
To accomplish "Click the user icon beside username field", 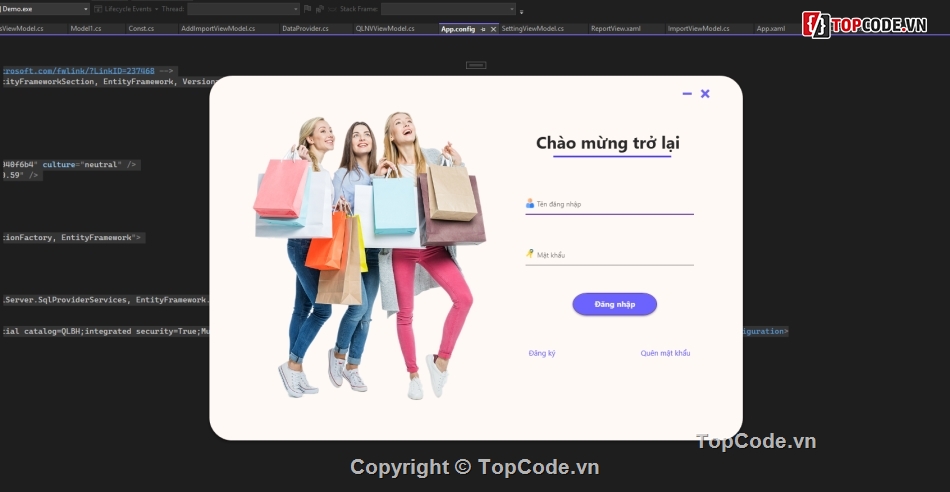I will tap(530, 204).
